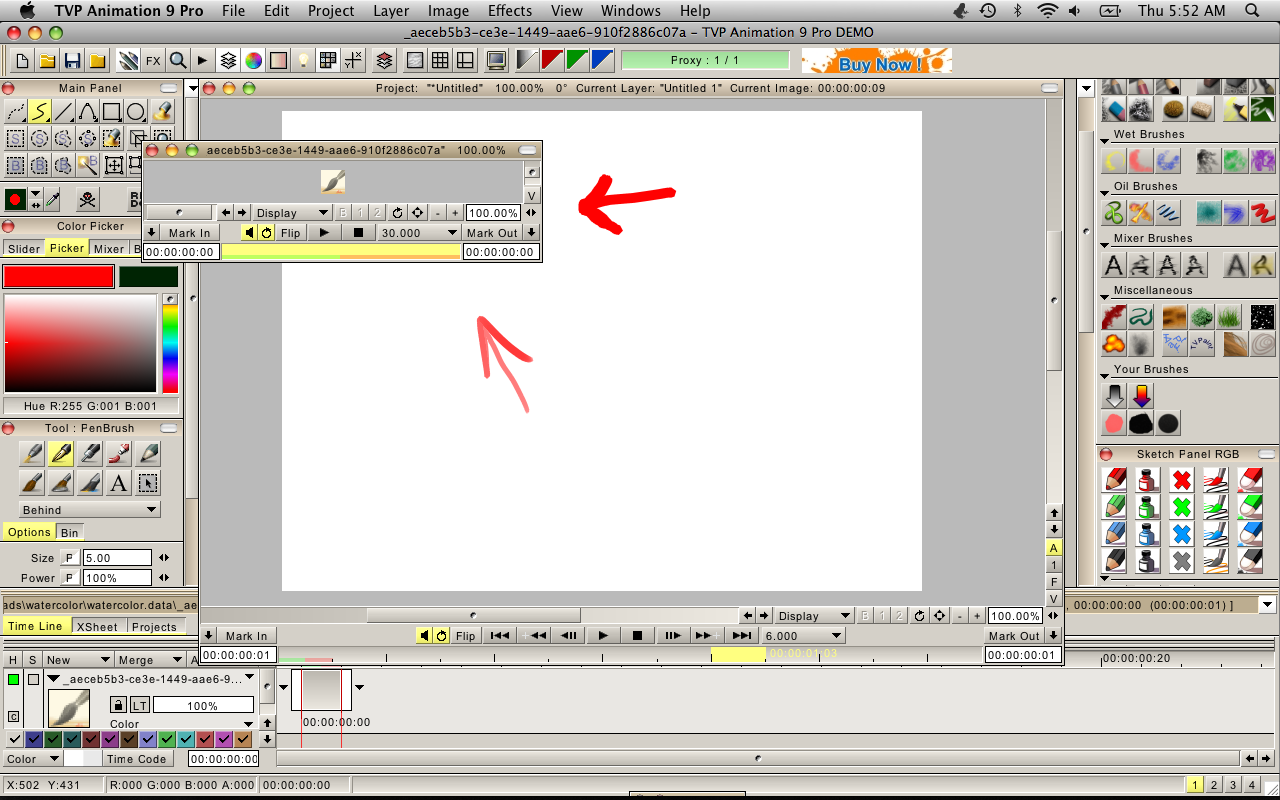The image size is (1280, 800).
Task: Click the Play button in the main playback bar
Action: click(602, 636)
